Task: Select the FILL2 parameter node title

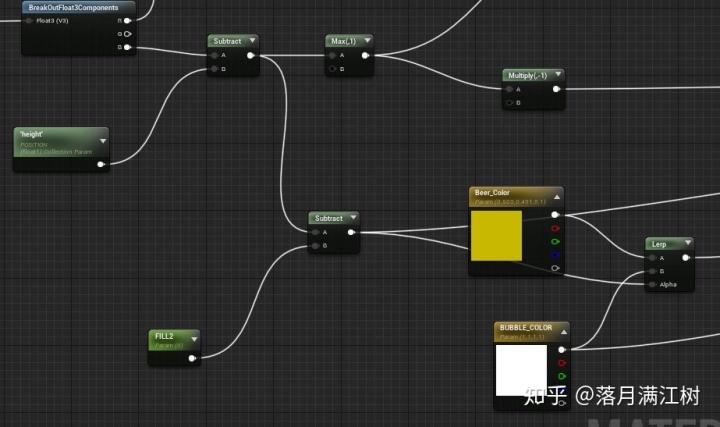Action: point(164,336)
